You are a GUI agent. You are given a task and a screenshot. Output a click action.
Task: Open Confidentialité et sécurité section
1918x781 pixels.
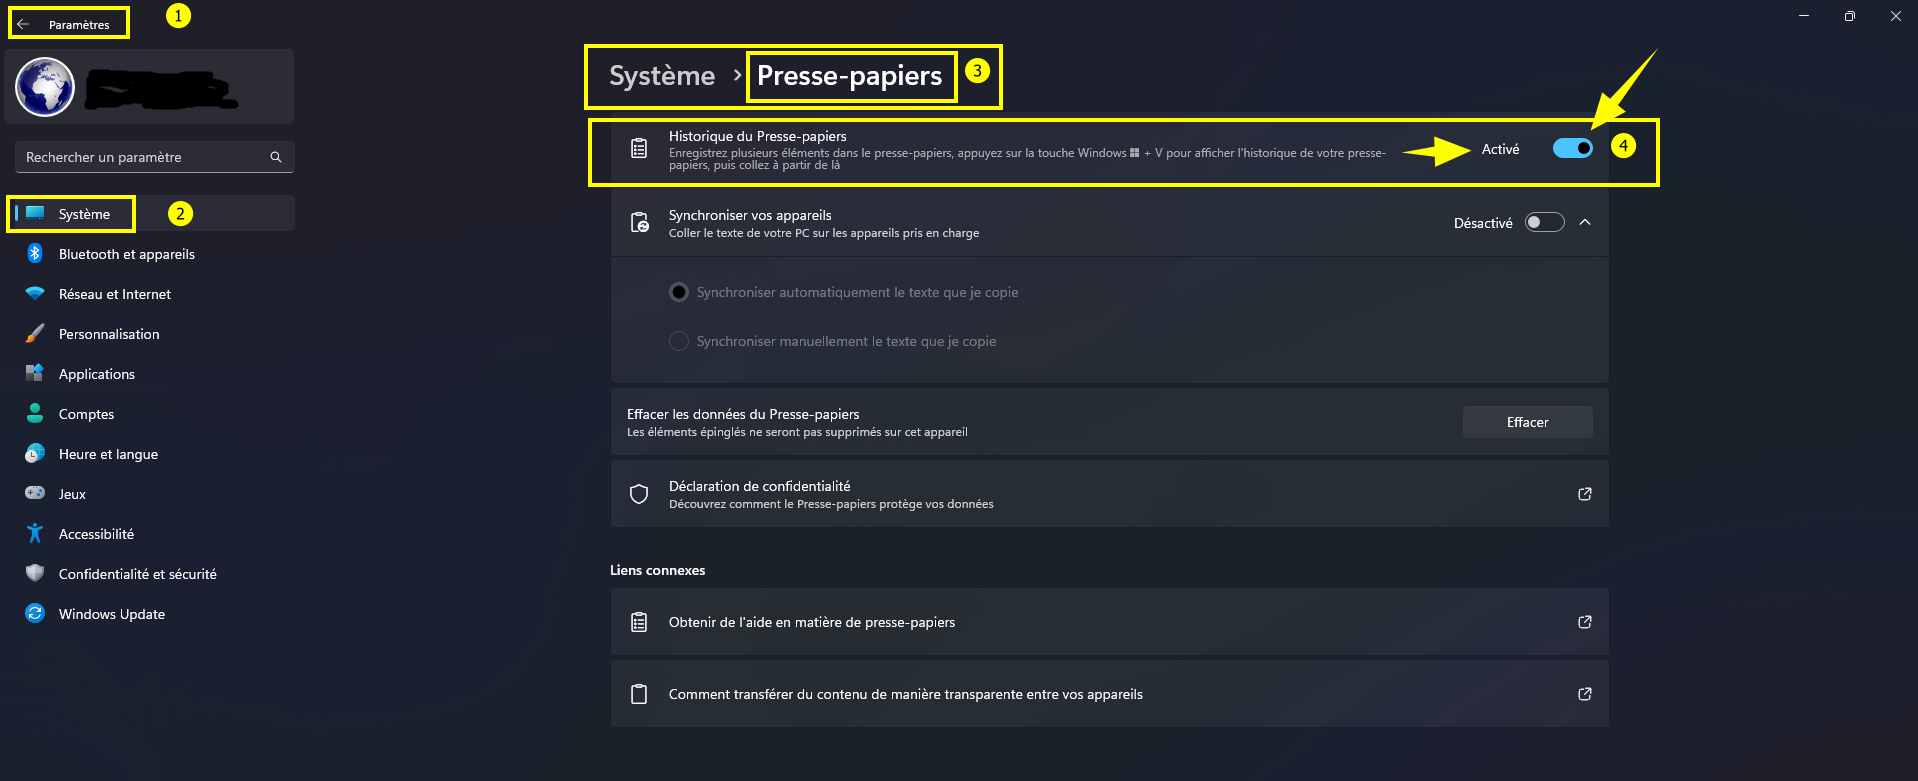(x=137, y=574)
